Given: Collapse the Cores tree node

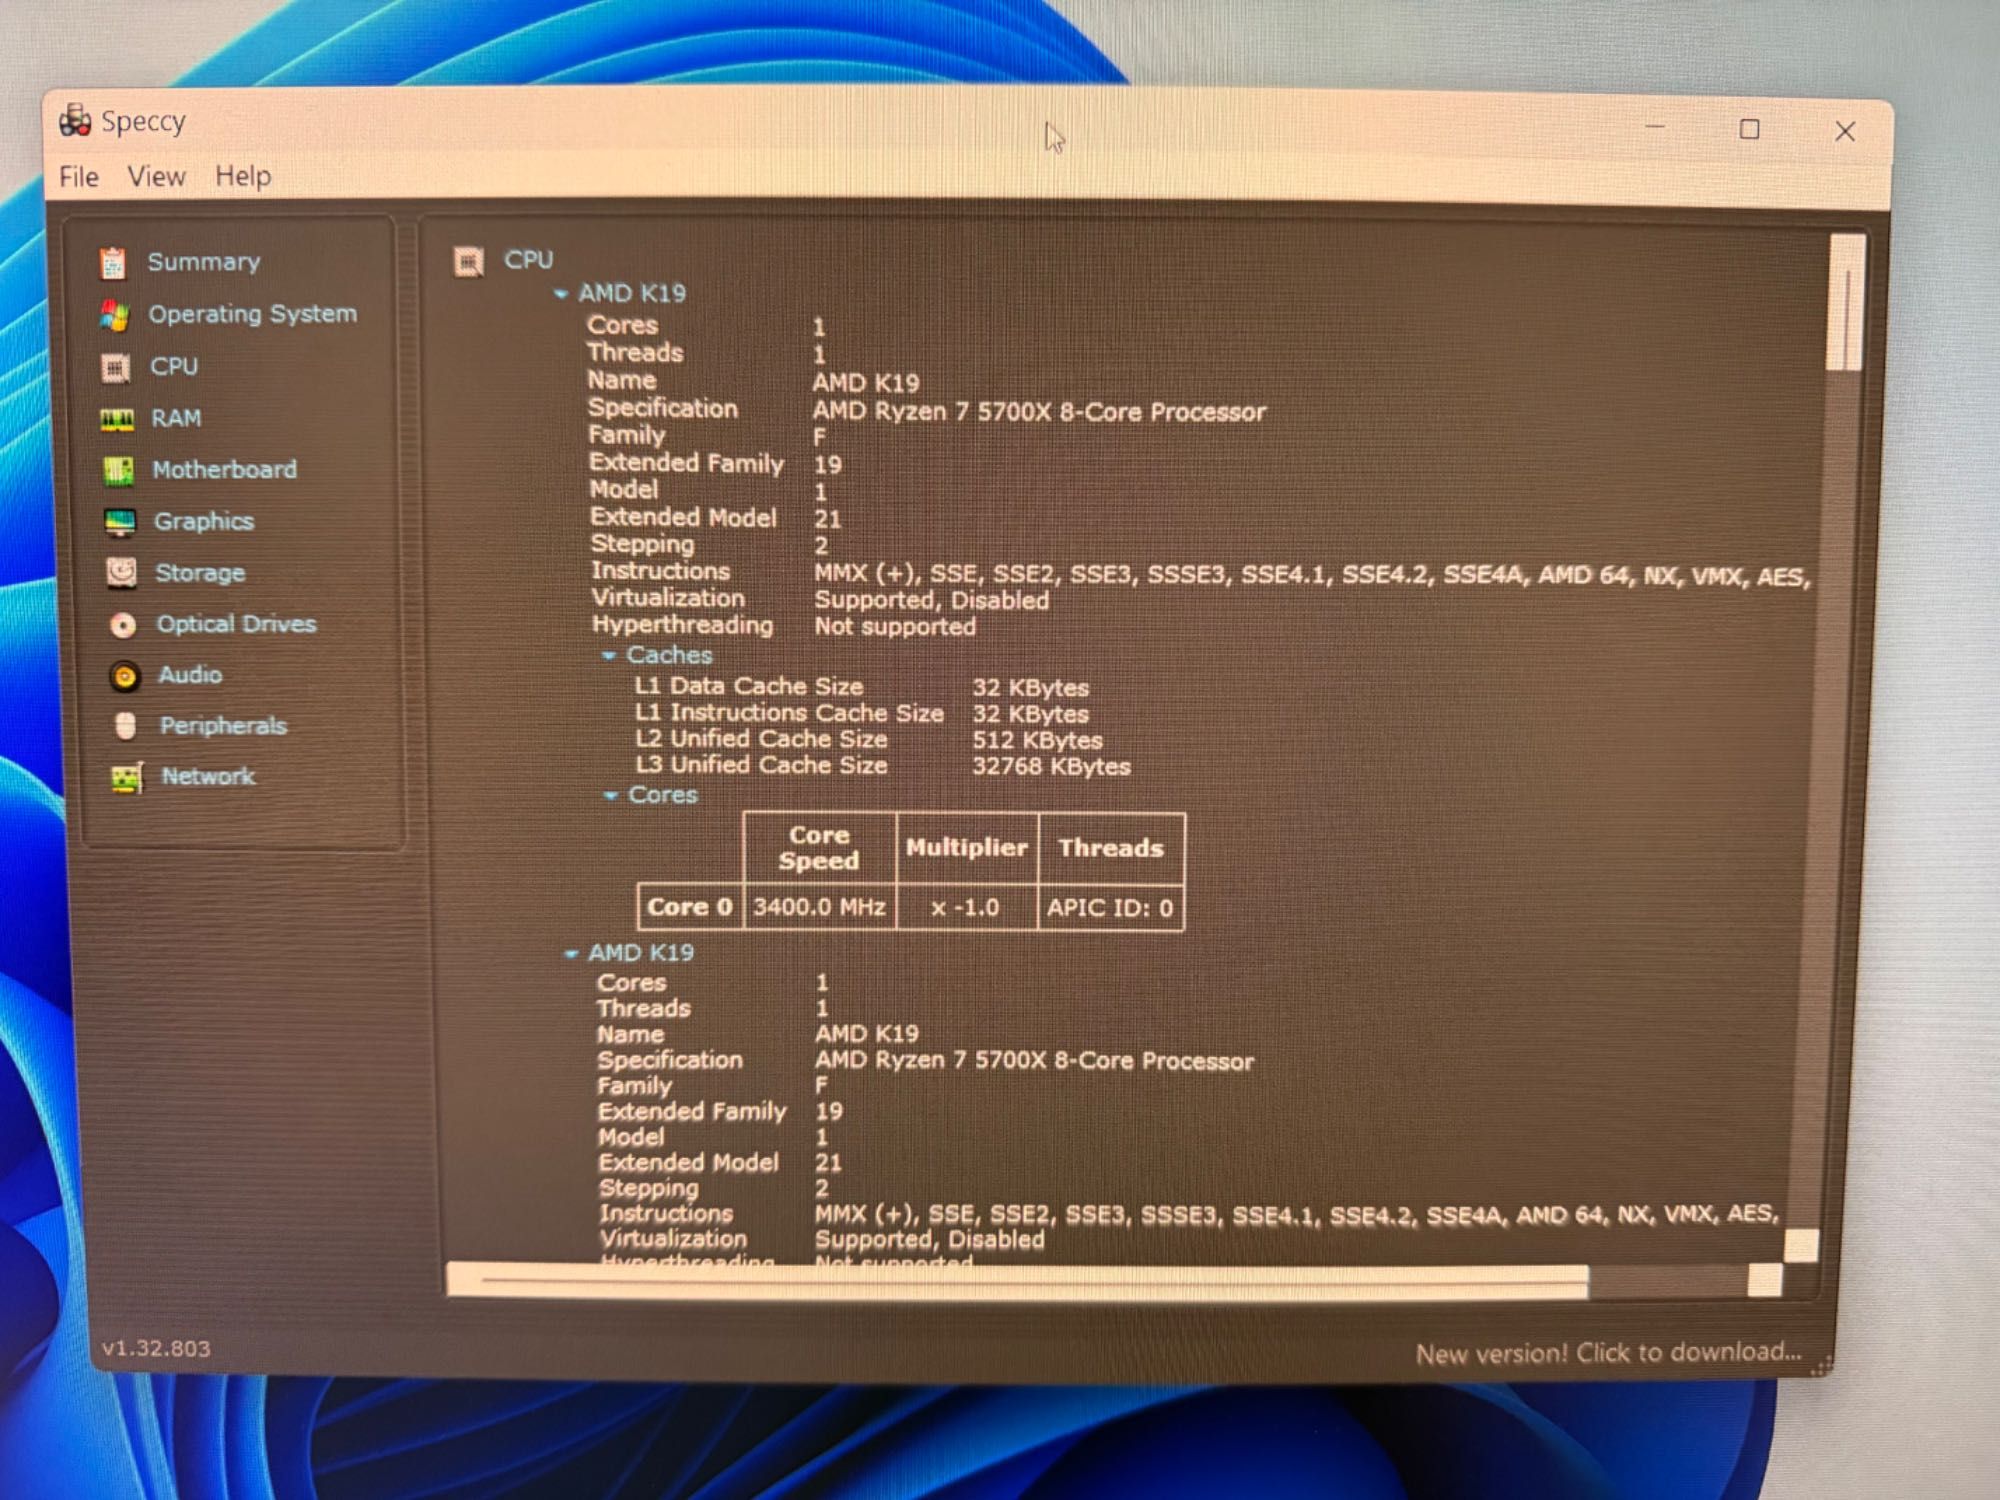Looking at the screenshot, I should coord(610,796).
